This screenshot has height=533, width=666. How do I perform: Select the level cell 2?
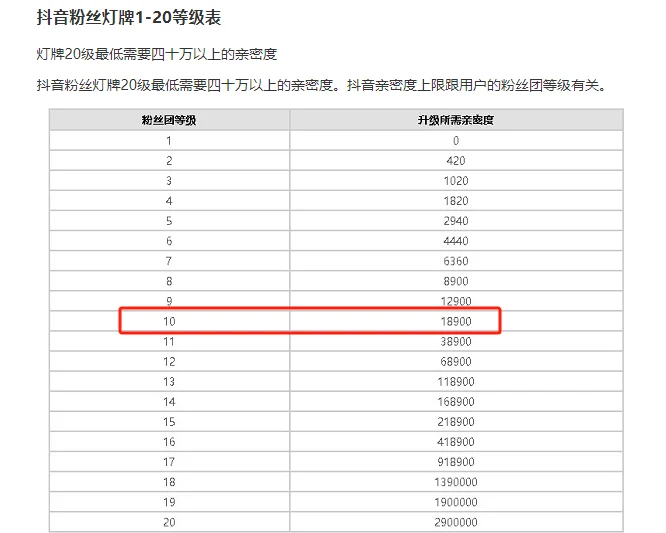pos(169,161)
